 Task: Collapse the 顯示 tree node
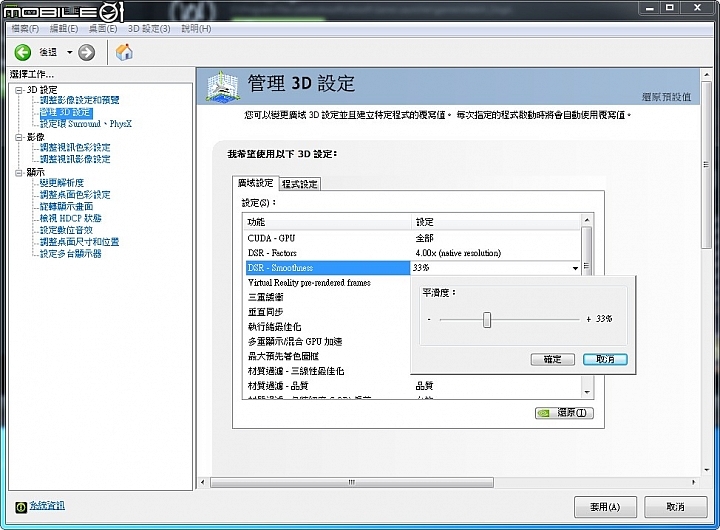pos(19,173)
